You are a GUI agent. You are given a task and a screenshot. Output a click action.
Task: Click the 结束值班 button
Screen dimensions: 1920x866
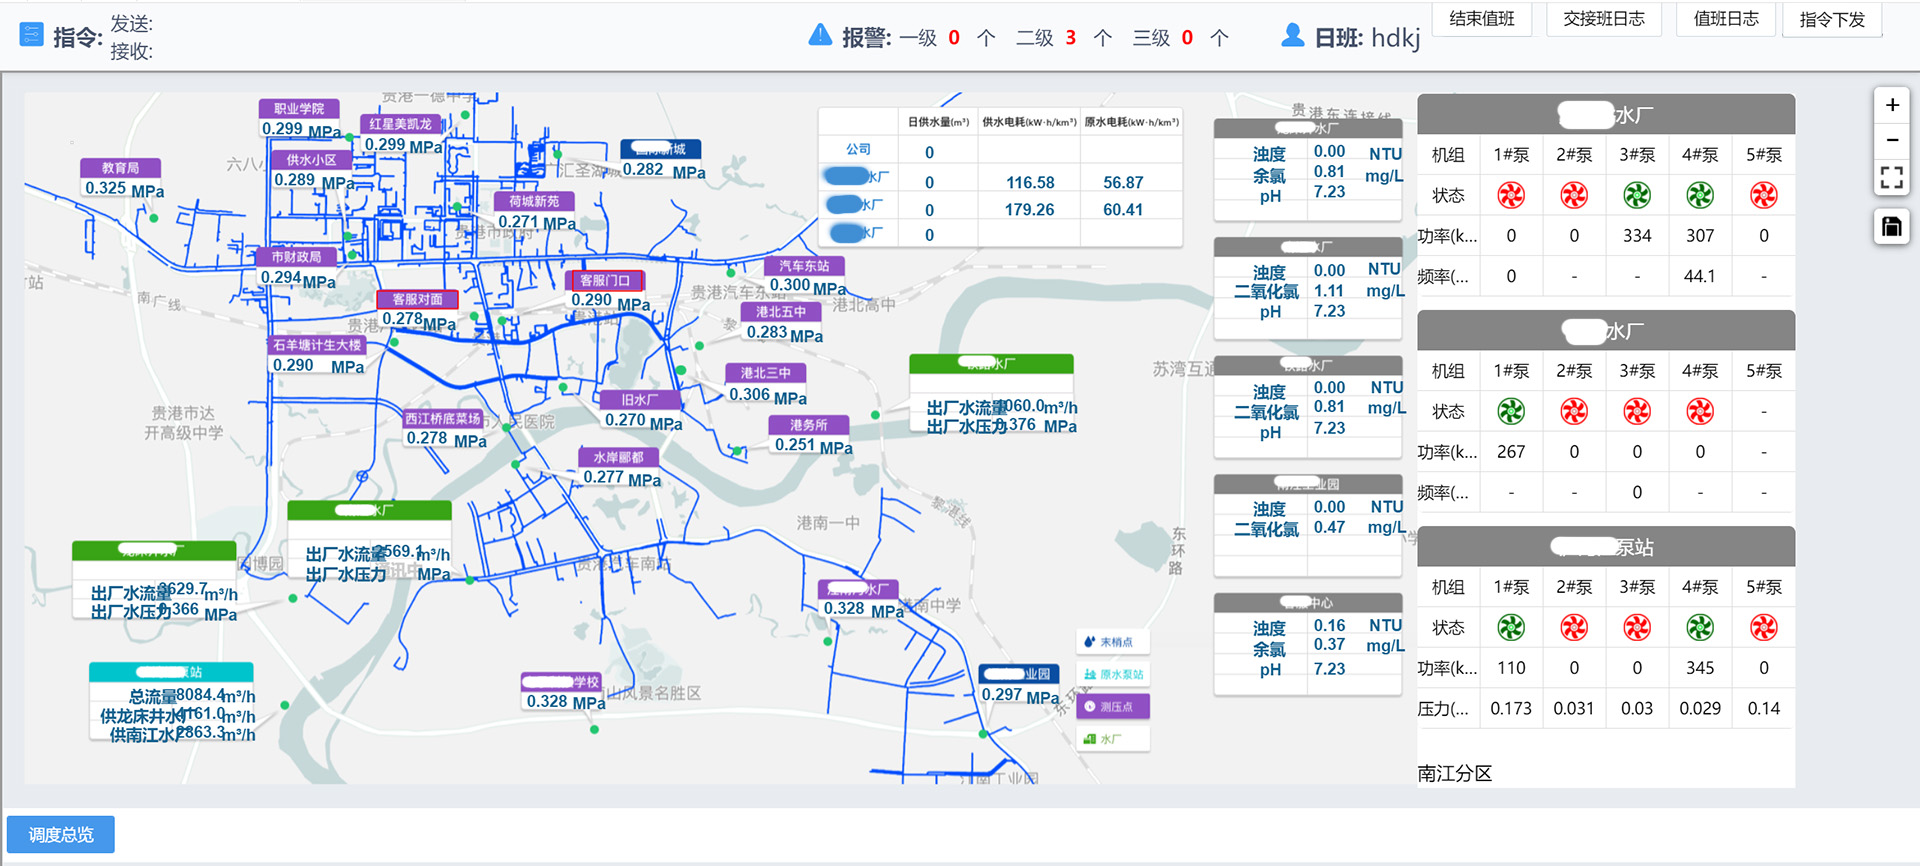coord(1481,19)
